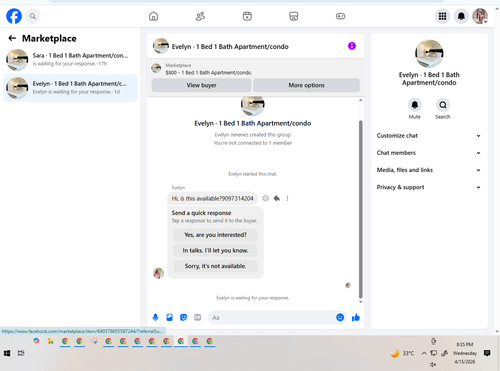Open the Marketplace storefront icon
Viewport: 500px width, 371px height.
point(294,16)
